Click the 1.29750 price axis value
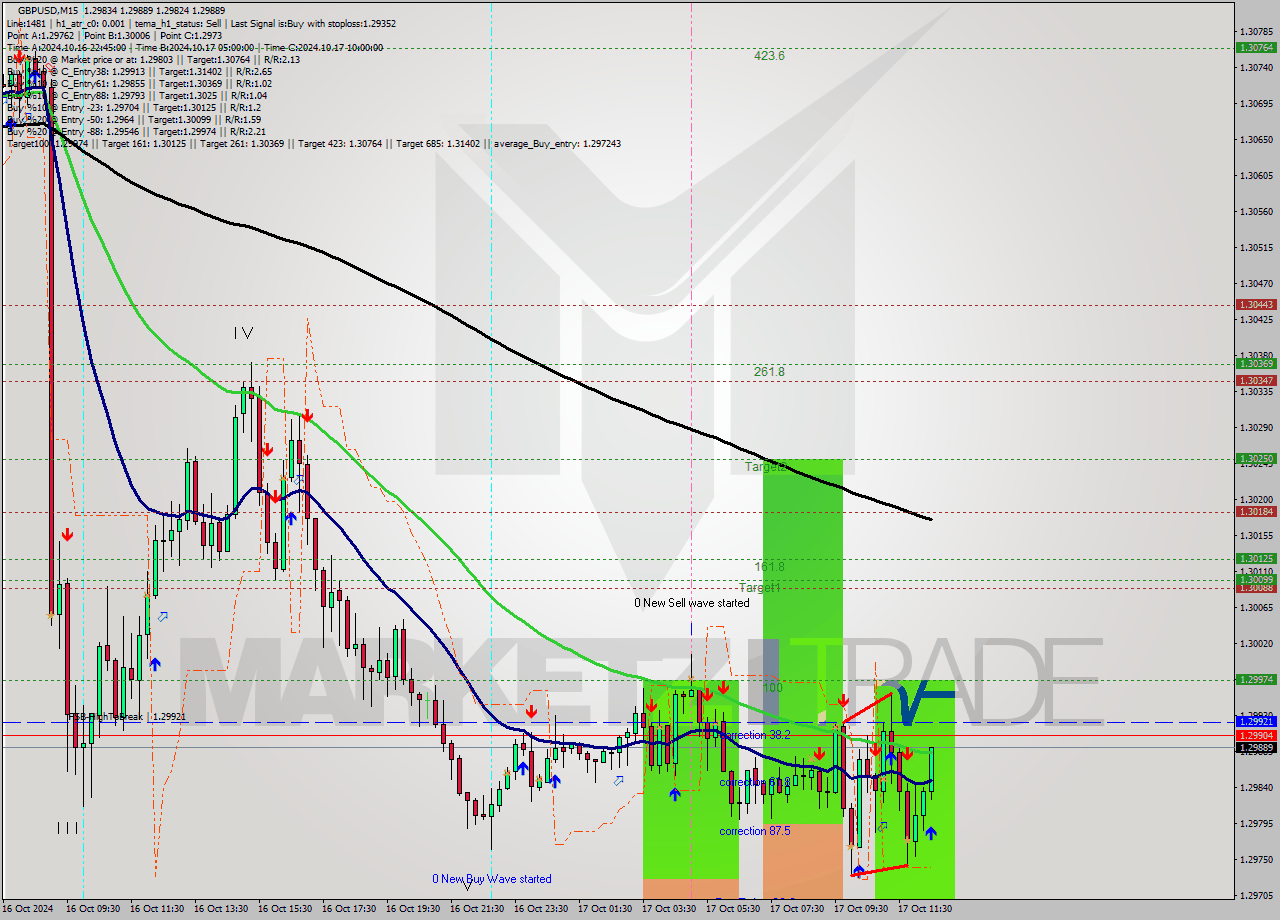The image size is (1280, 920). pyautogui.click(x=1255, y=859)
